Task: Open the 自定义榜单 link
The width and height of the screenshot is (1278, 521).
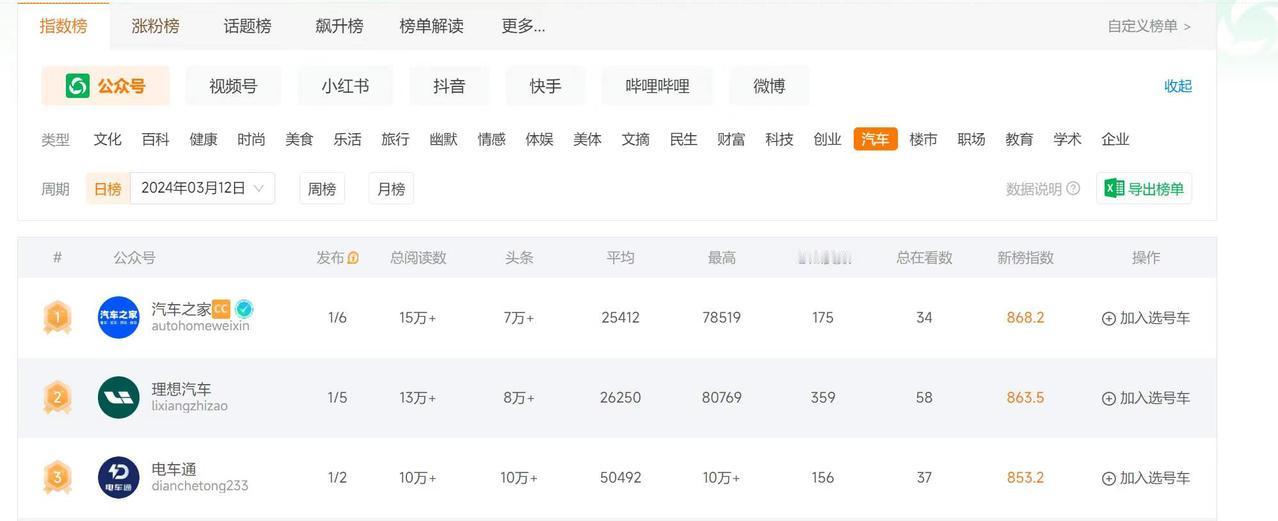Action: pos(1149,26)
